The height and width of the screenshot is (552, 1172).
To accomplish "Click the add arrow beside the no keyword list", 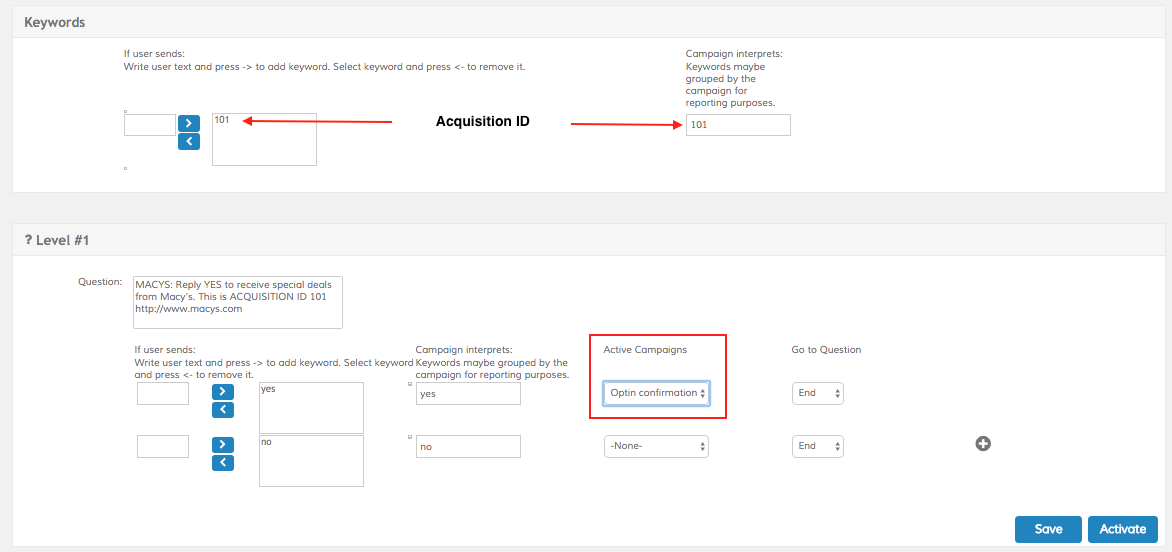I will (222, 444).
